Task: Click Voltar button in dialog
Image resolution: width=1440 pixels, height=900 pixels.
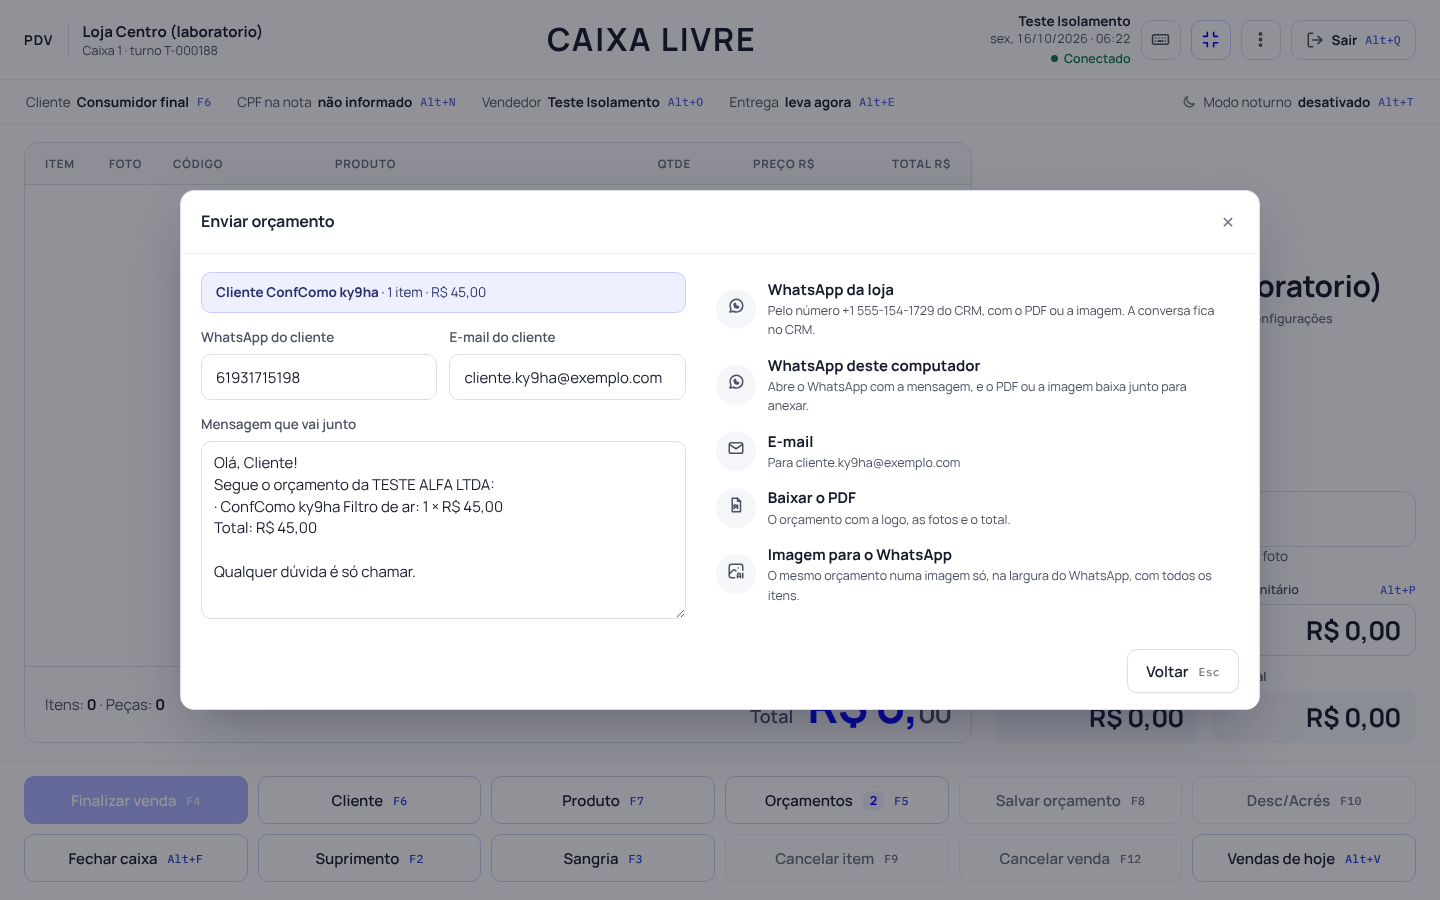Action: (1183, 671)
